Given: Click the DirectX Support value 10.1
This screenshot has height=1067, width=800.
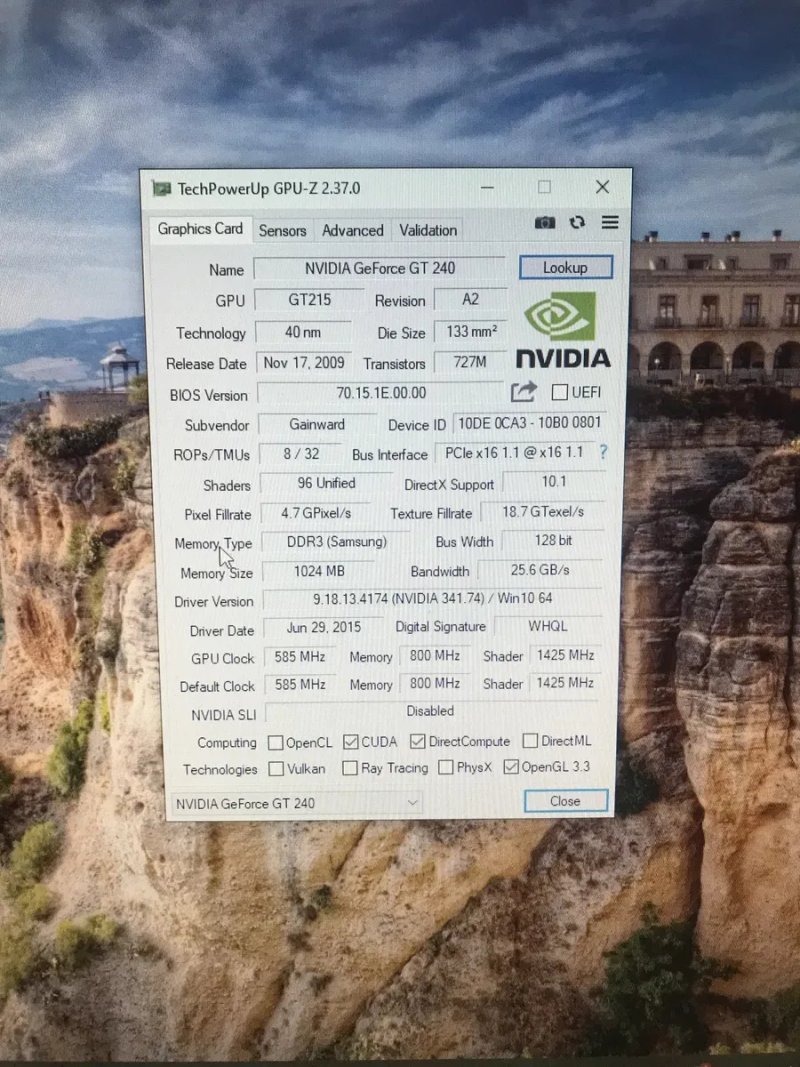Looking at the screenshot, I should (554, 482).
